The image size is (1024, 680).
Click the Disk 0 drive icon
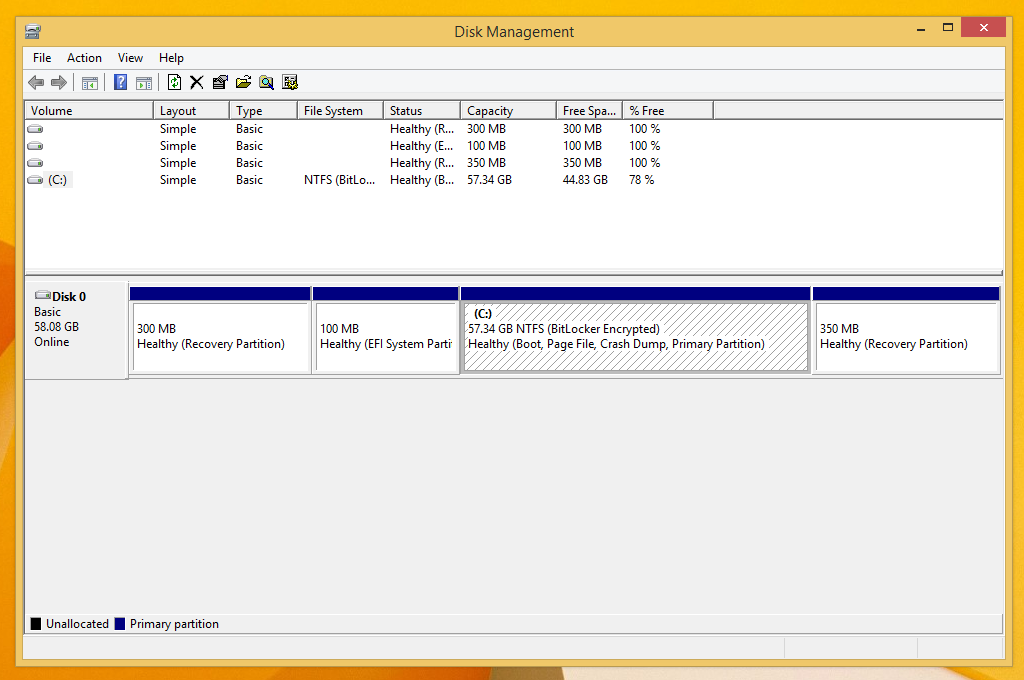click(x=43, y=295)
